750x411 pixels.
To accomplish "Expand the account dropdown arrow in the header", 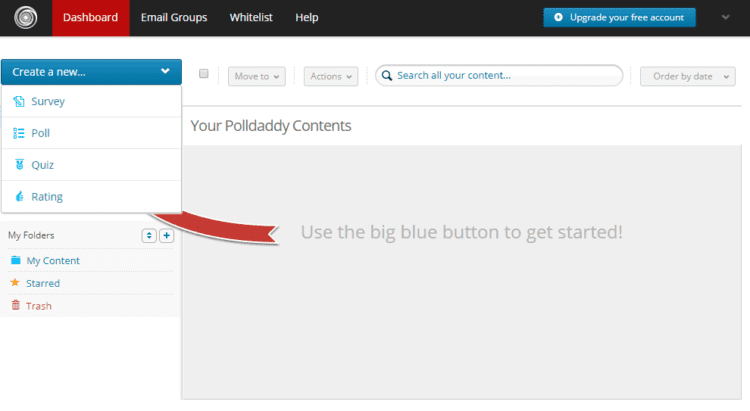I will pos(726,17).
